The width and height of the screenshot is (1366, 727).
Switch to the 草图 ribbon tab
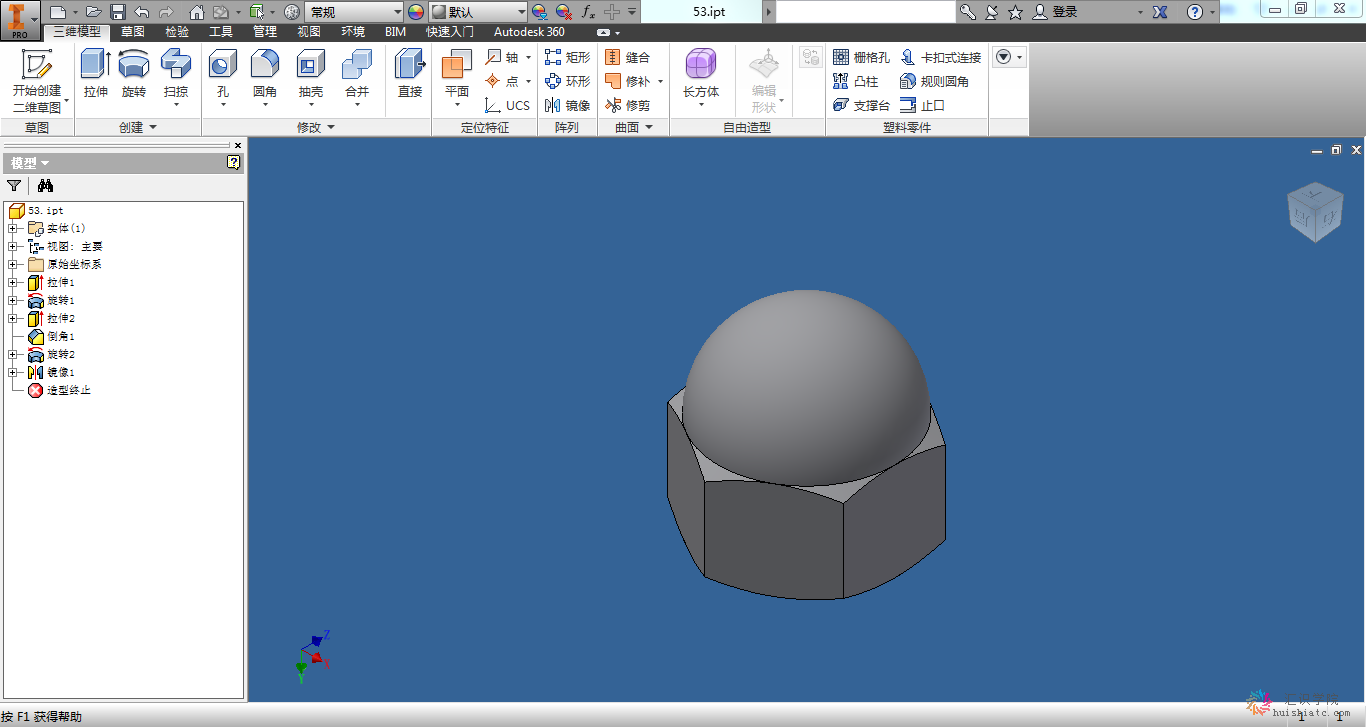(x=133, y=32)
